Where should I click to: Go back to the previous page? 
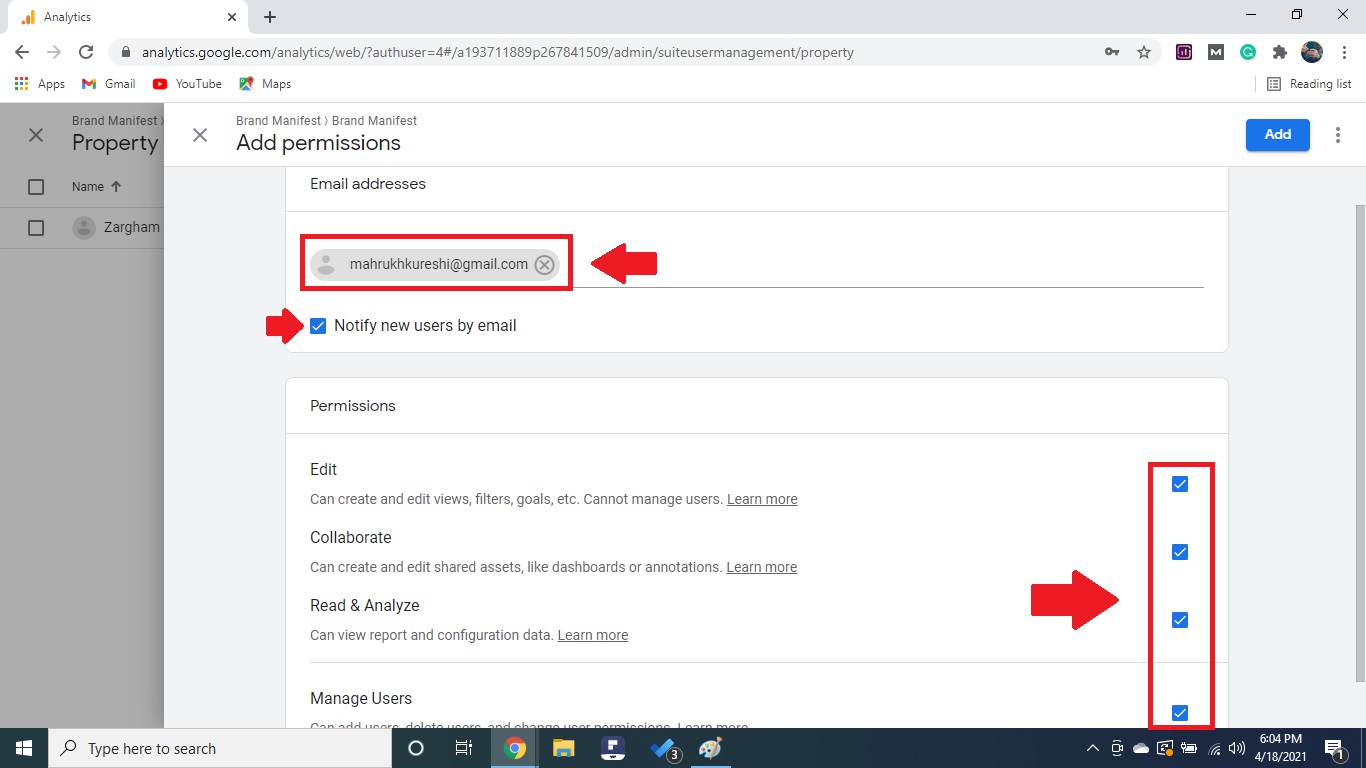(22, 52)
